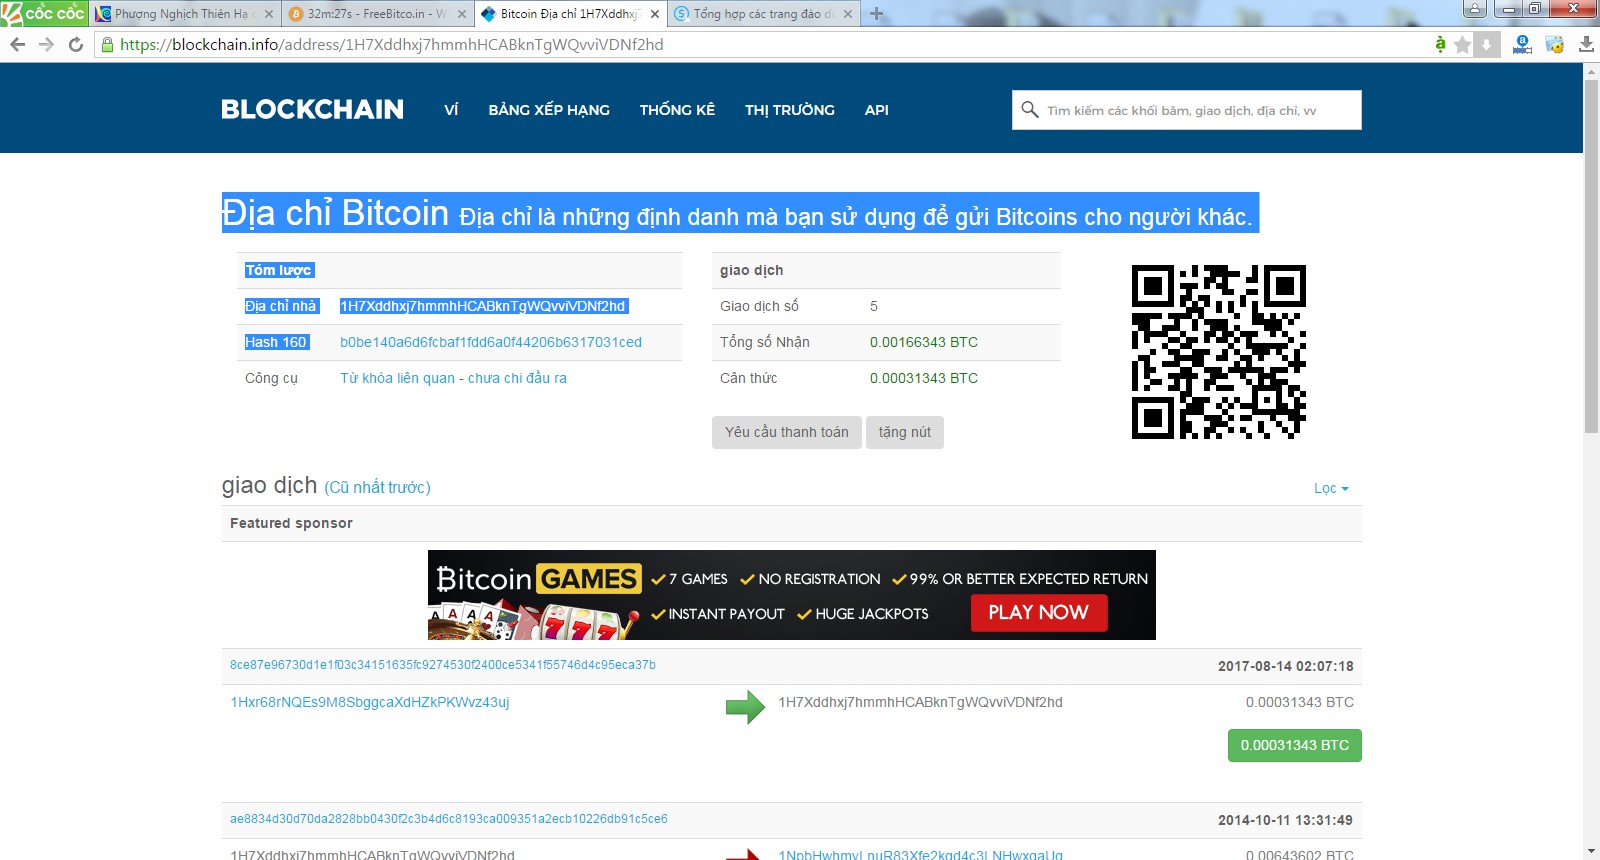1600x860 pixels.
Task: Open Từ khóa liên quan link
Action: (398, 378)
